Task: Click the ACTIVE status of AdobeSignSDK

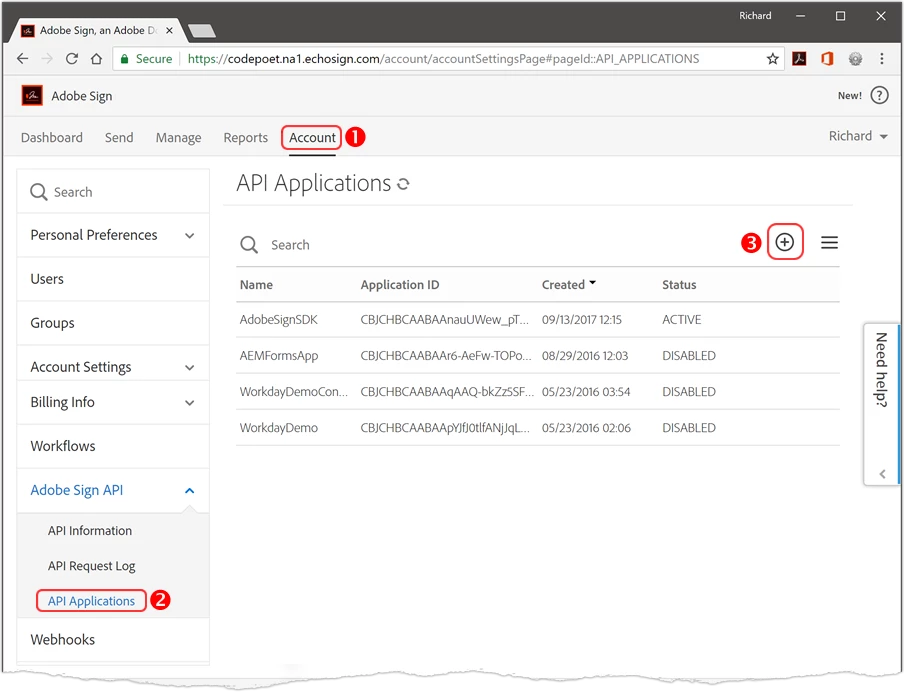Action: [x=681, y=320]
